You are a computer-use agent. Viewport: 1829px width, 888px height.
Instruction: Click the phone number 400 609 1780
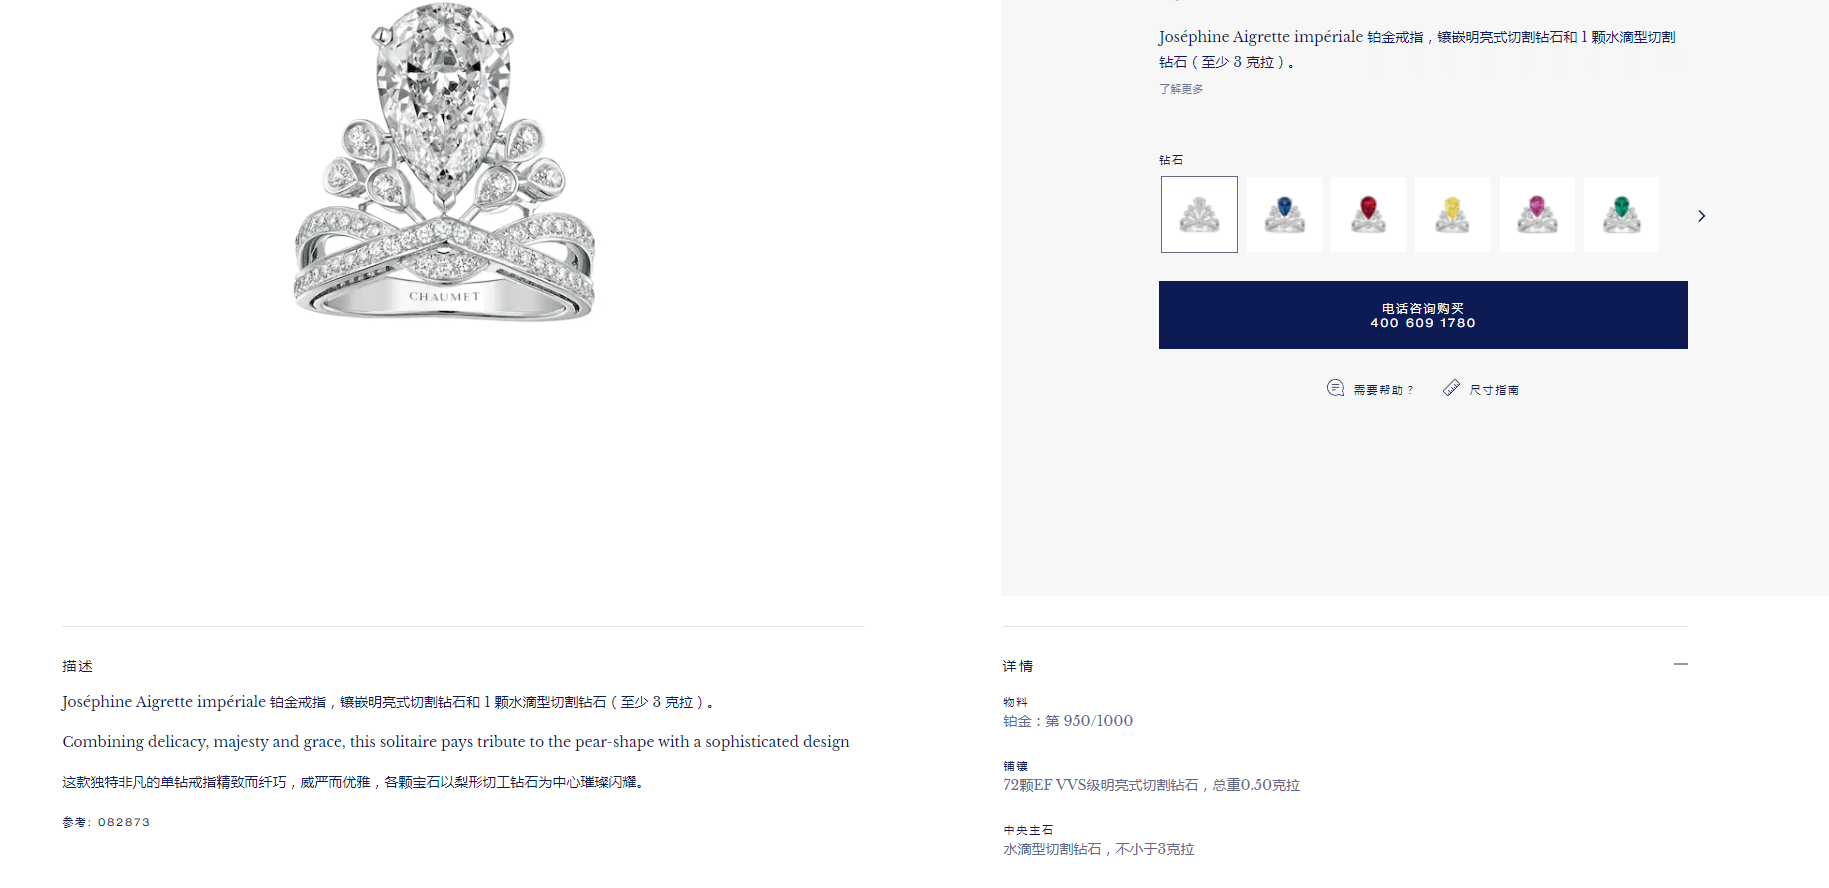pyautogui.click(x=1423, y=323)
